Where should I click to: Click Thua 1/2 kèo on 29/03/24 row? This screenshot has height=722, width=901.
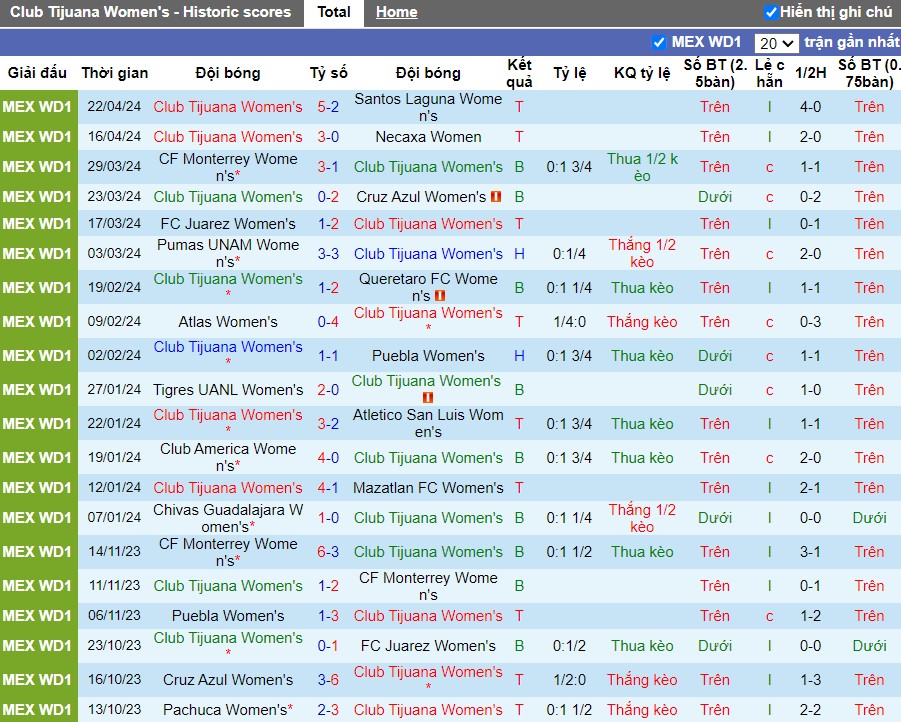(642, 167)
